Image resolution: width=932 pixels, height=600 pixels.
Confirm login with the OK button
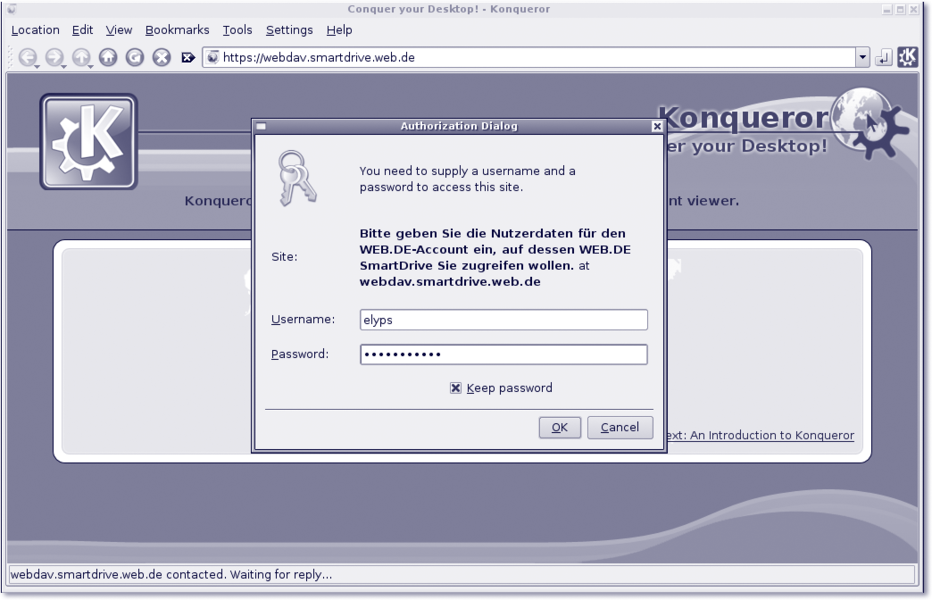(559, 427)
